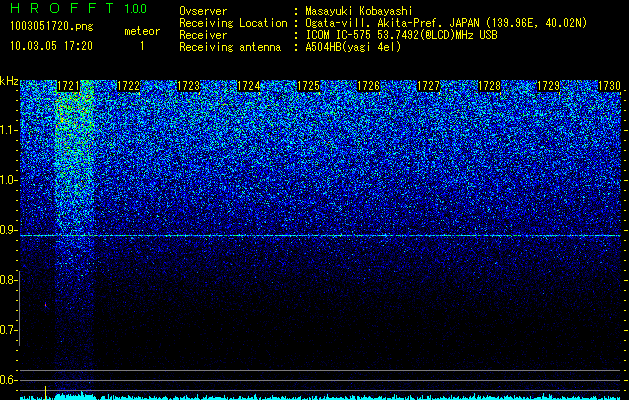Click the 0.8 frequency axis label
The image size is (629, 400).
click(x=8, y=280)
